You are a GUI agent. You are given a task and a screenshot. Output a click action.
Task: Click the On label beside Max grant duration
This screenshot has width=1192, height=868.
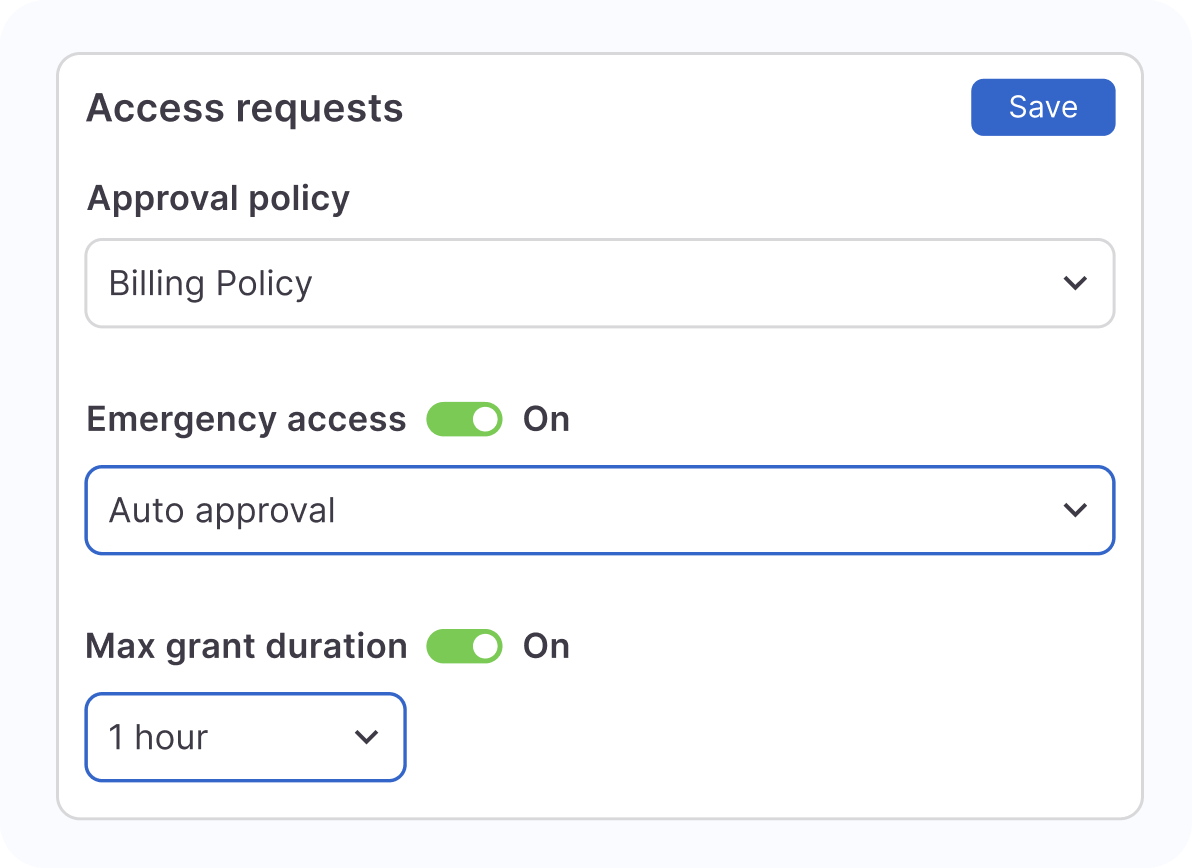[546, 646]
